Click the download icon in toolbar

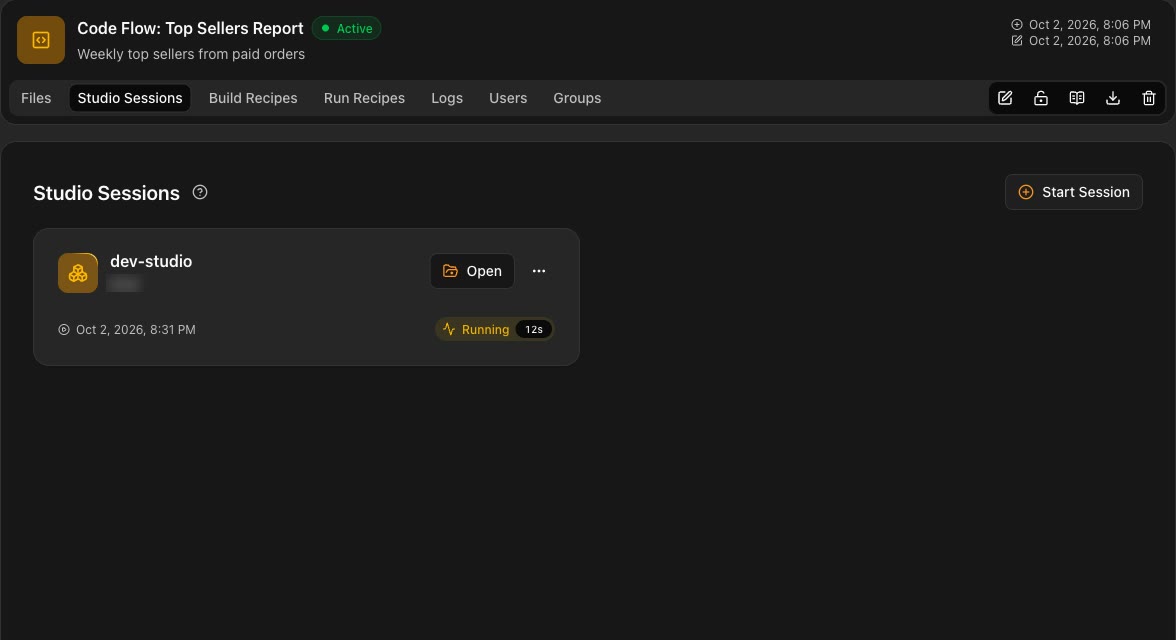1113,98
